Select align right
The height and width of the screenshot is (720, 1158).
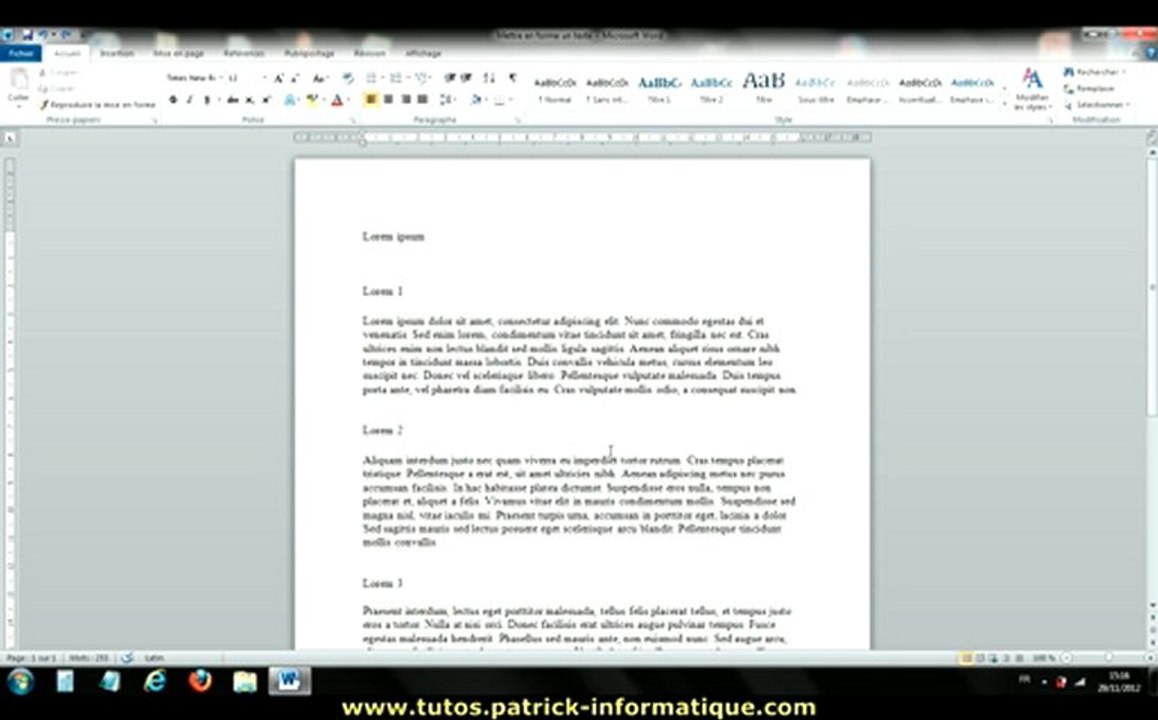coord(405,99)
